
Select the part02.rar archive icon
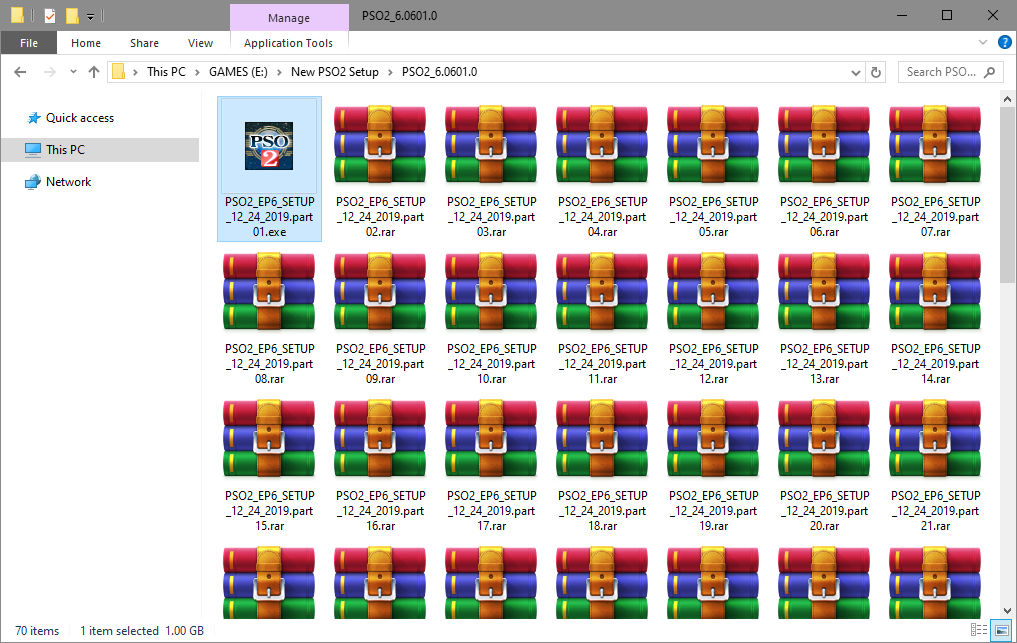coord(380,145)
